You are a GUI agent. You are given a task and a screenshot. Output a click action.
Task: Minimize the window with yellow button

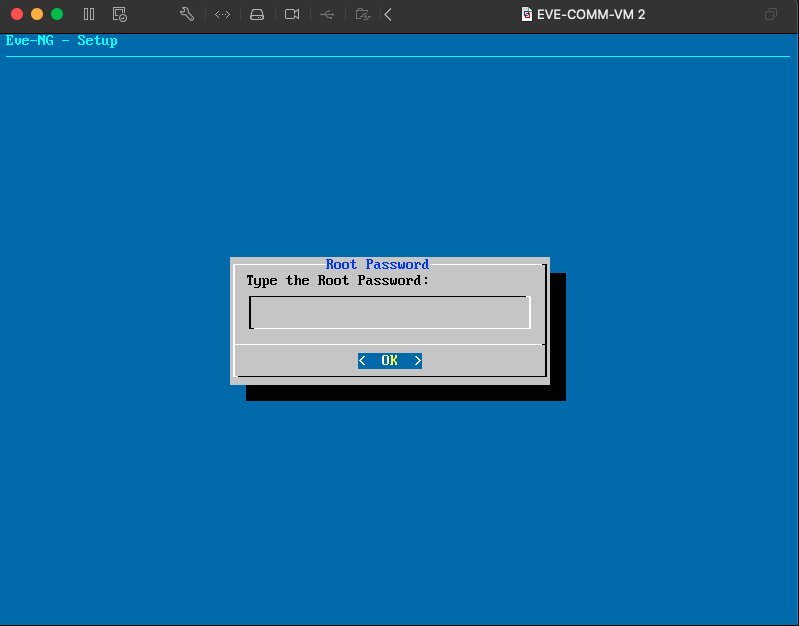pos(37,14)
